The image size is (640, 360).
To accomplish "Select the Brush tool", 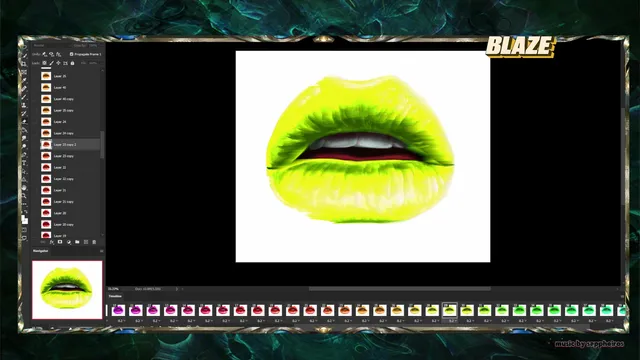I will click(24, 97).
